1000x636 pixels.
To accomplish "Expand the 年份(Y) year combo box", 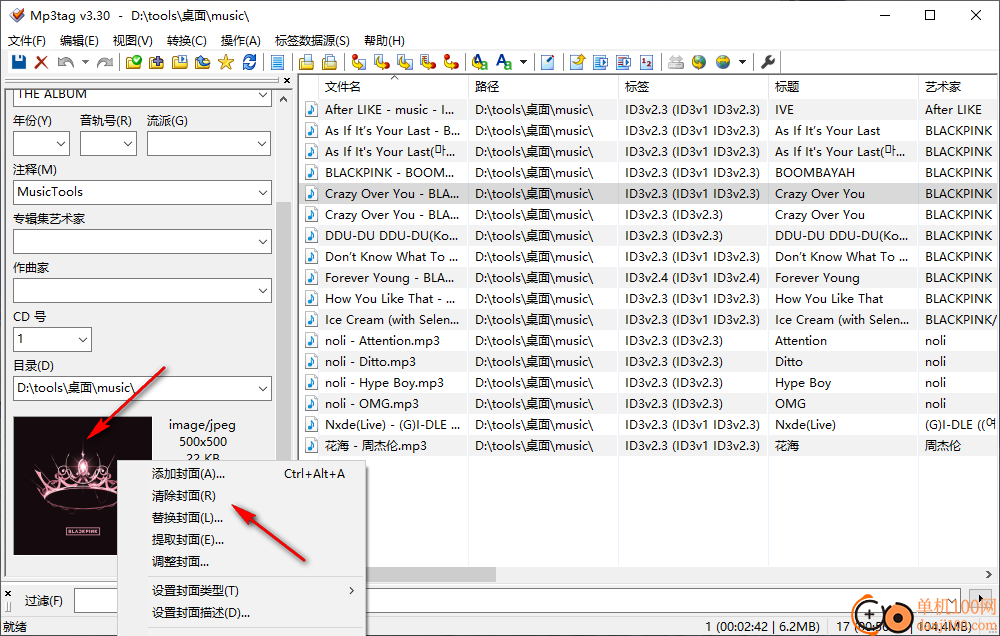I will [x=62, y=144].
